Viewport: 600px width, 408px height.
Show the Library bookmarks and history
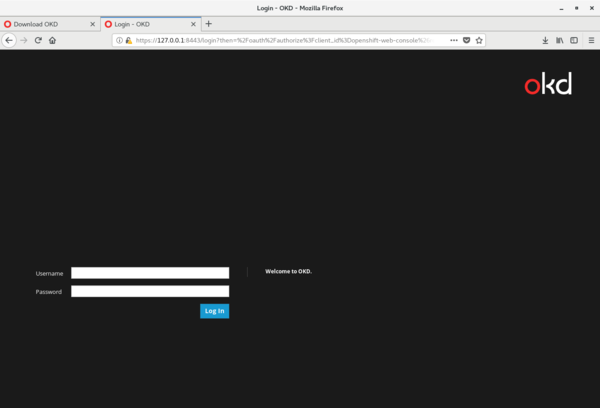[x=560, y=40]
